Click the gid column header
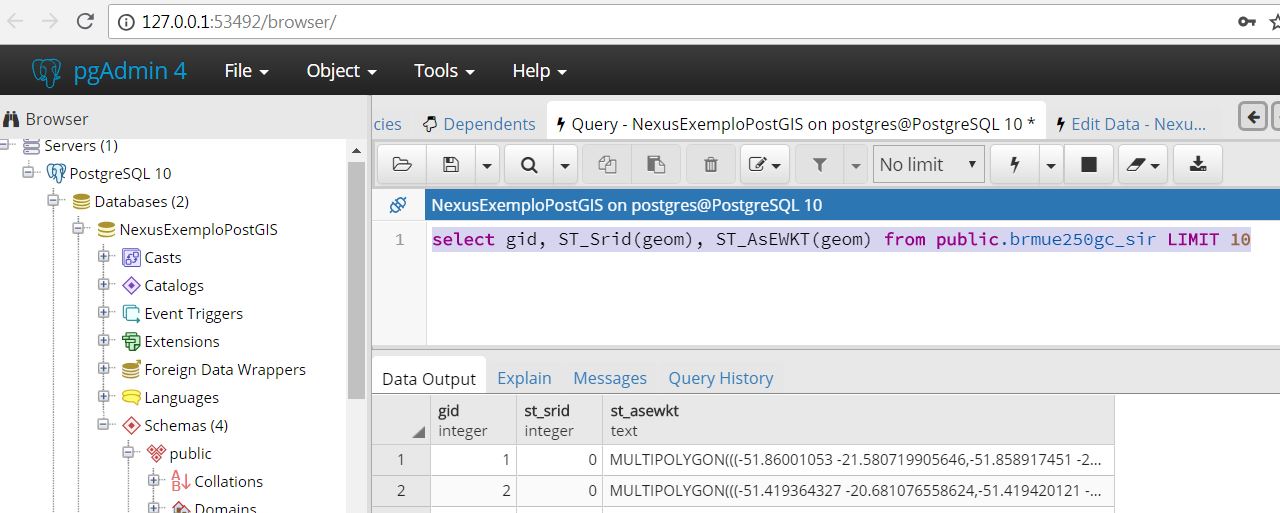 474,420
